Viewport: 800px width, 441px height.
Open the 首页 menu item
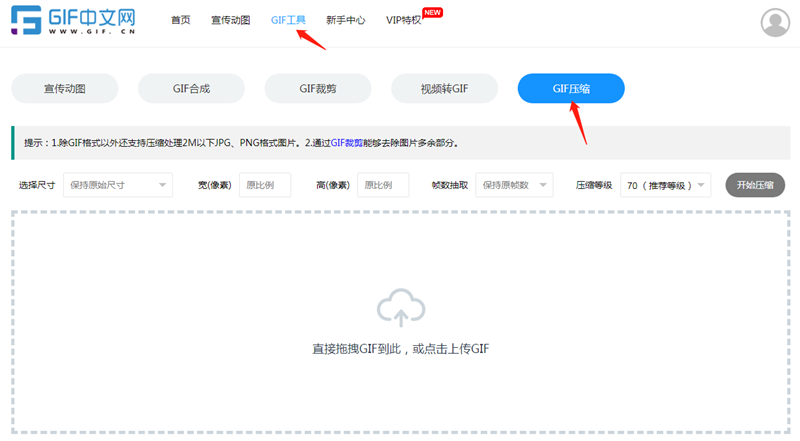[x=180, y=21]
